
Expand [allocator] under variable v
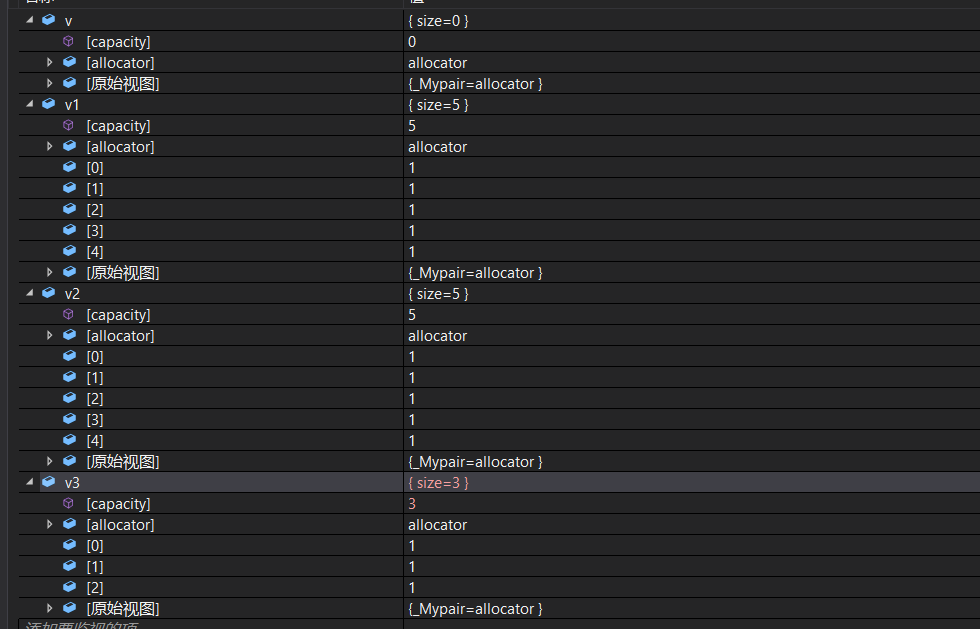coord(49,62)
